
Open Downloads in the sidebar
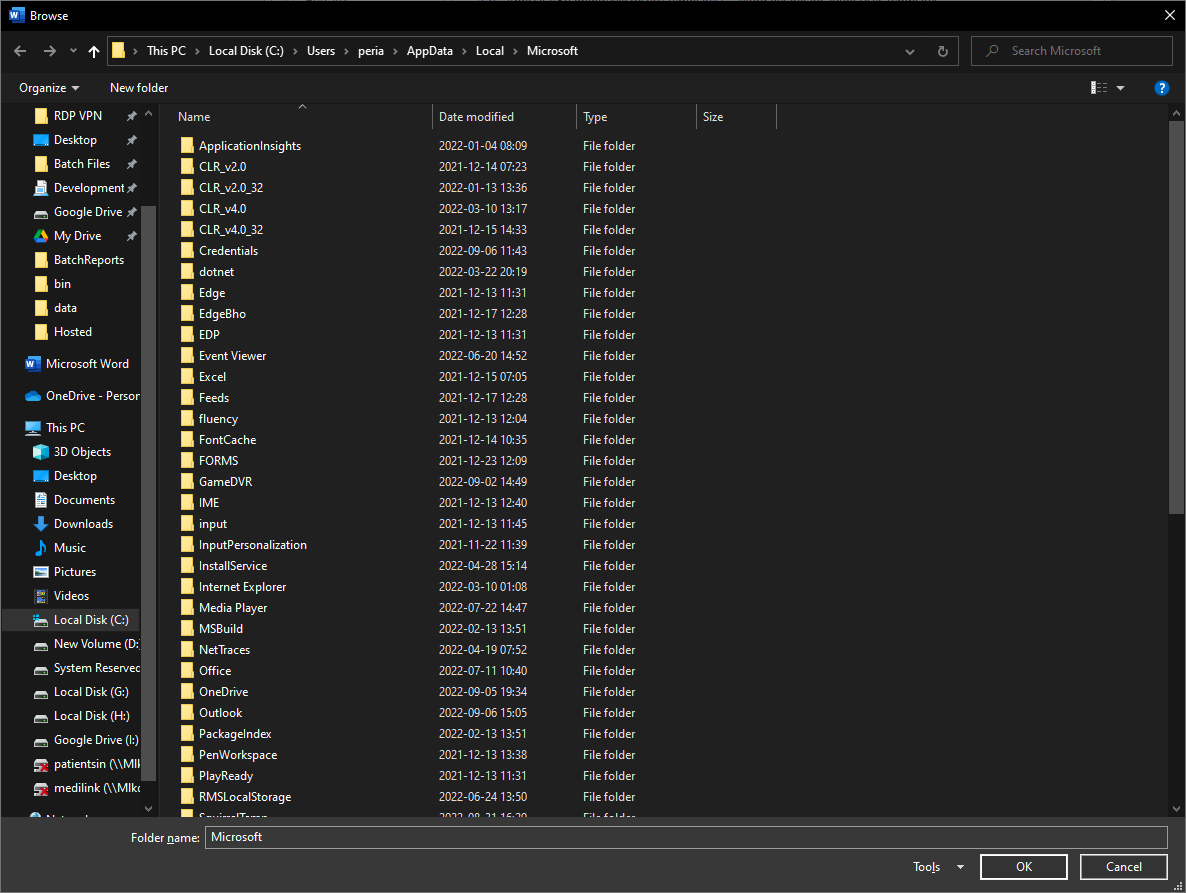[x=83, y=524]
